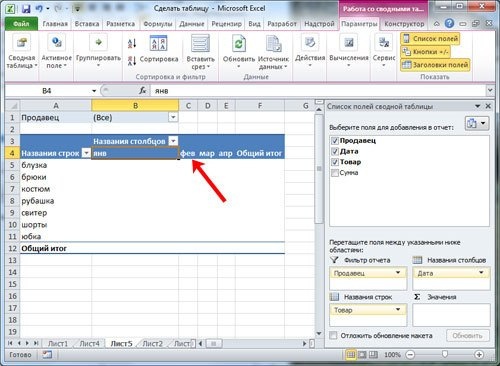Switch to the Главная ribbon tab
This screenshot has height=366, width=500.
coord(55,24)
